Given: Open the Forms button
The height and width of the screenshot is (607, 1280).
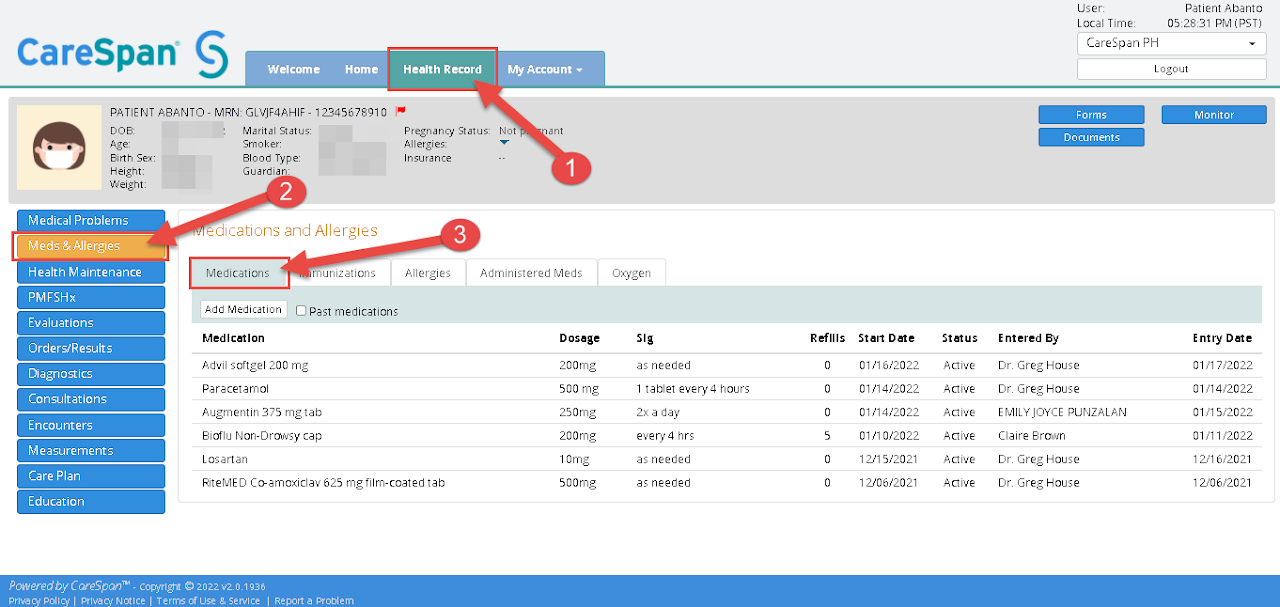Looking at the screenshot, I should [x=1091, y=115].
